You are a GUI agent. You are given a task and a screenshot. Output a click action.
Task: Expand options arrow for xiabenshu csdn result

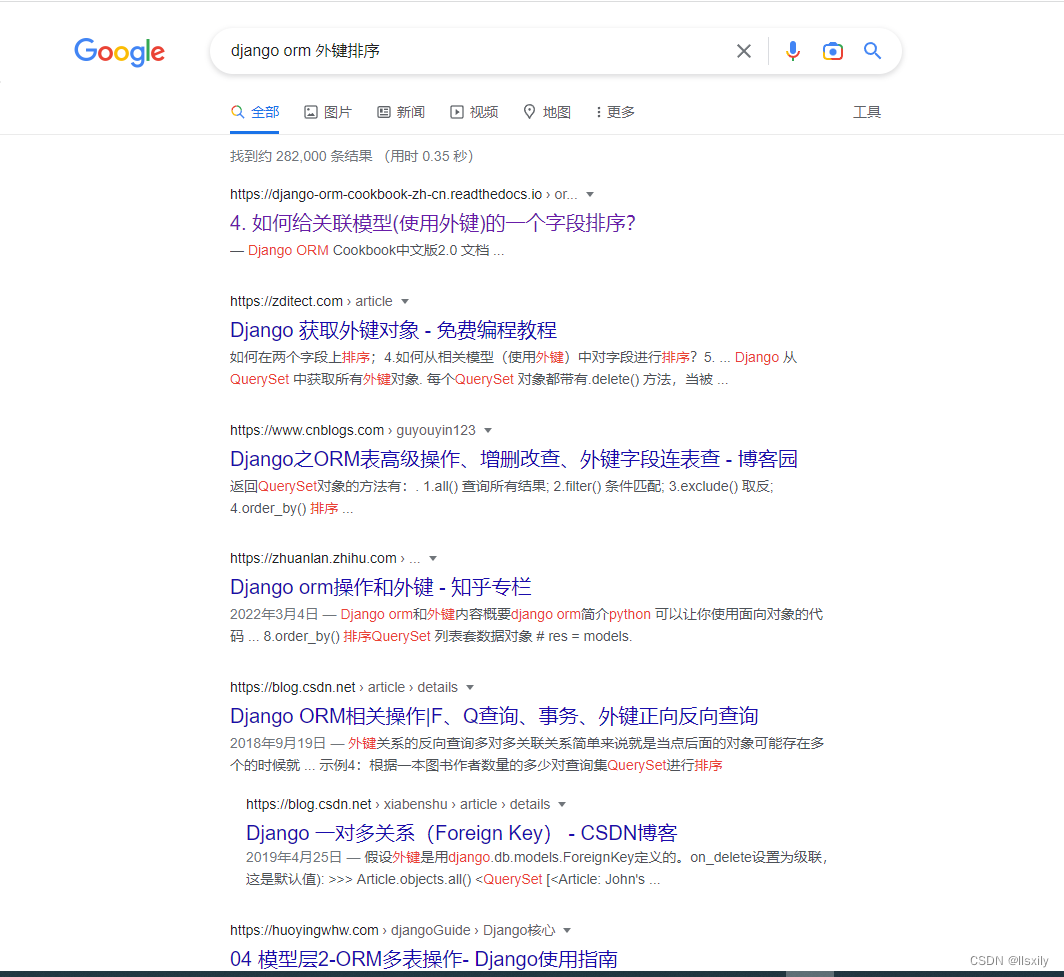point(562,804)
